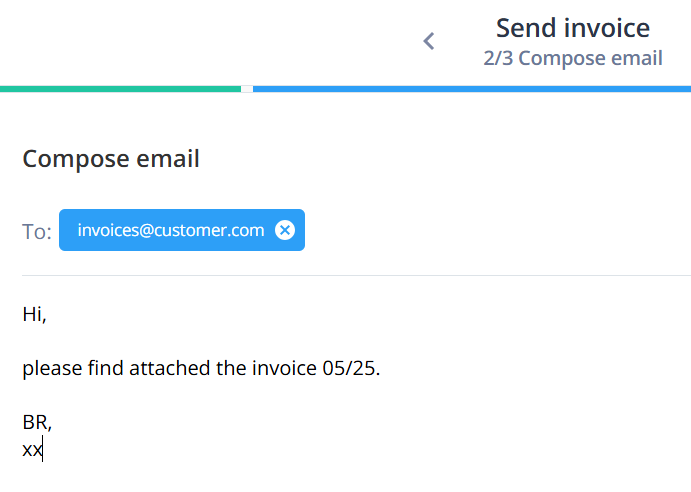Click the "05/25." invoice number in the message
The image size is (691, 492).
point(351,368)
